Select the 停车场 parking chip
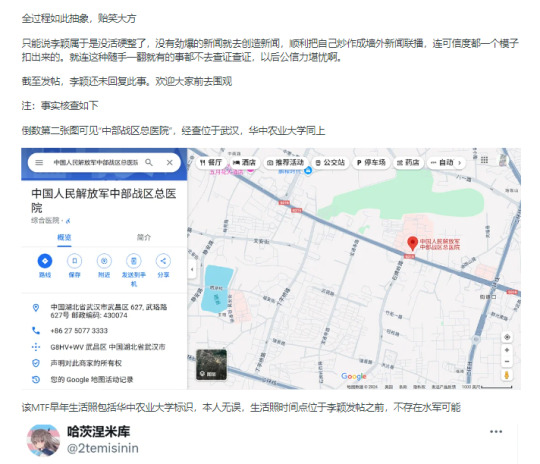 371,162
